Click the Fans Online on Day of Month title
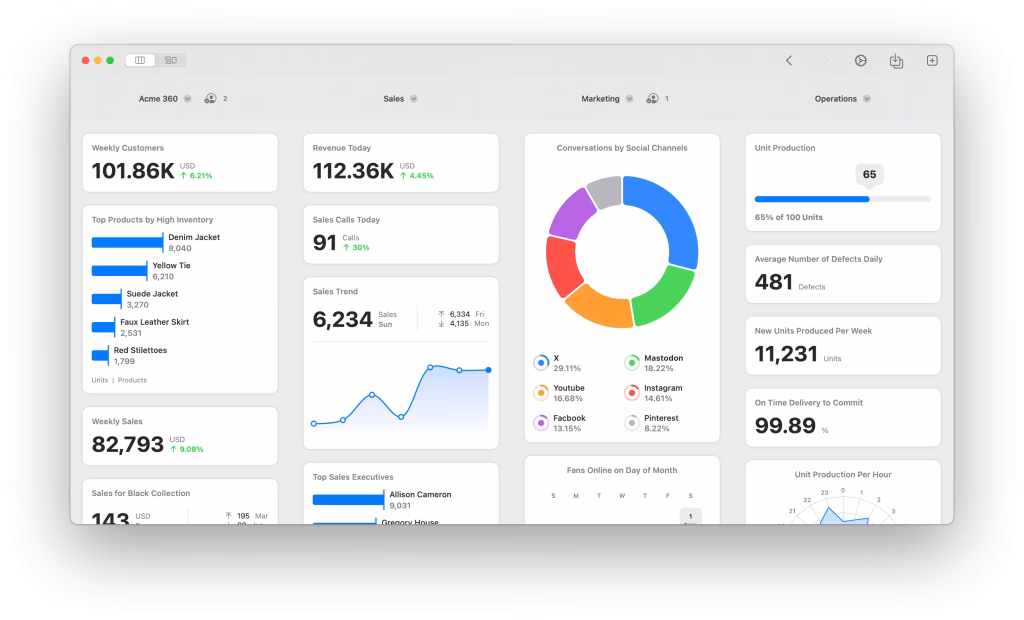1024x620 pixels. [x=622, y=470]
